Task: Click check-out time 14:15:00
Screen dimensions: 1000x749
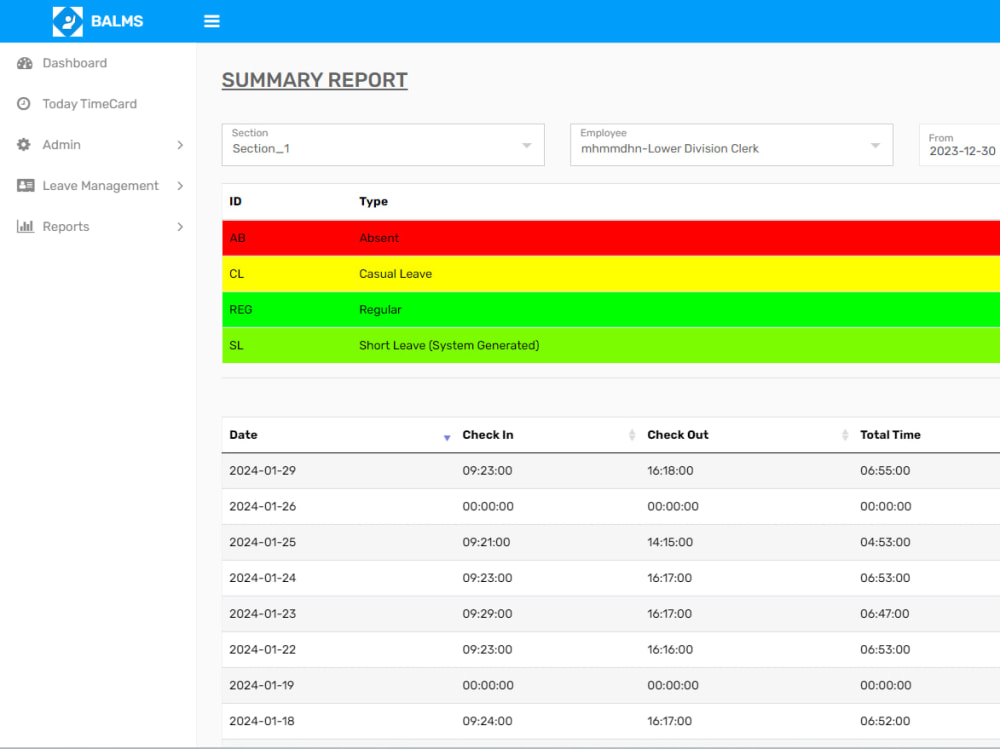Action: 670,542
